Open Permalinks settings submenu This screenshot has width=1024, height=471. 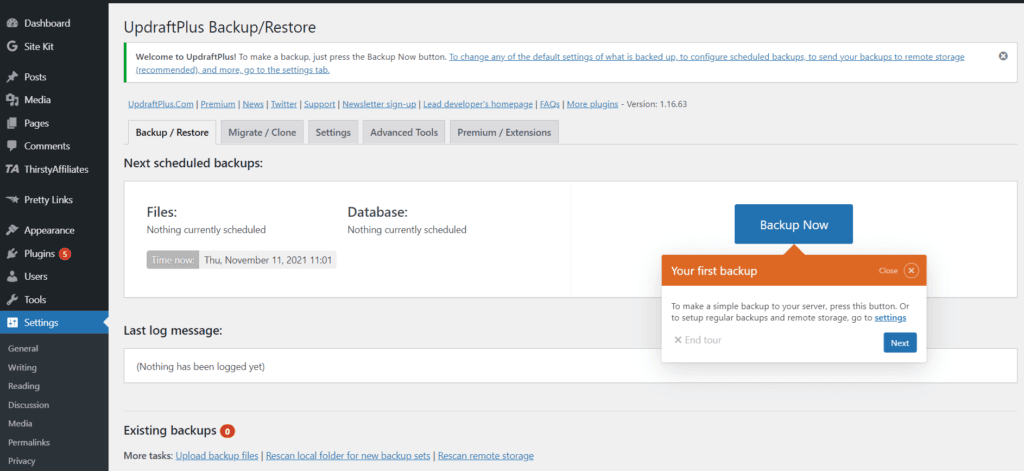coord(29,442)
